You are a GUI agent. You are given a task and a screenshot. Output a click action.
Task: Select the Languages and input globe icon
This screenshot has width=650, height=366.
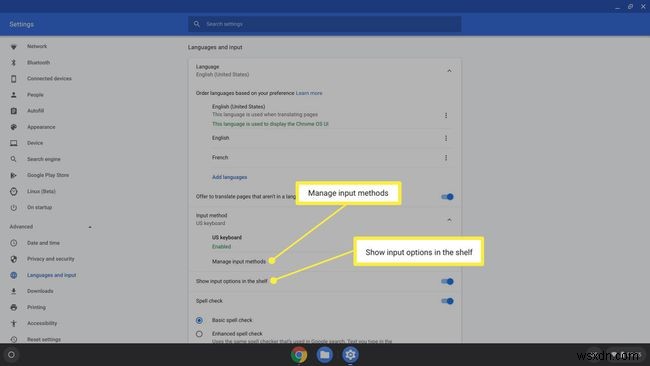(x=13, y=275)
